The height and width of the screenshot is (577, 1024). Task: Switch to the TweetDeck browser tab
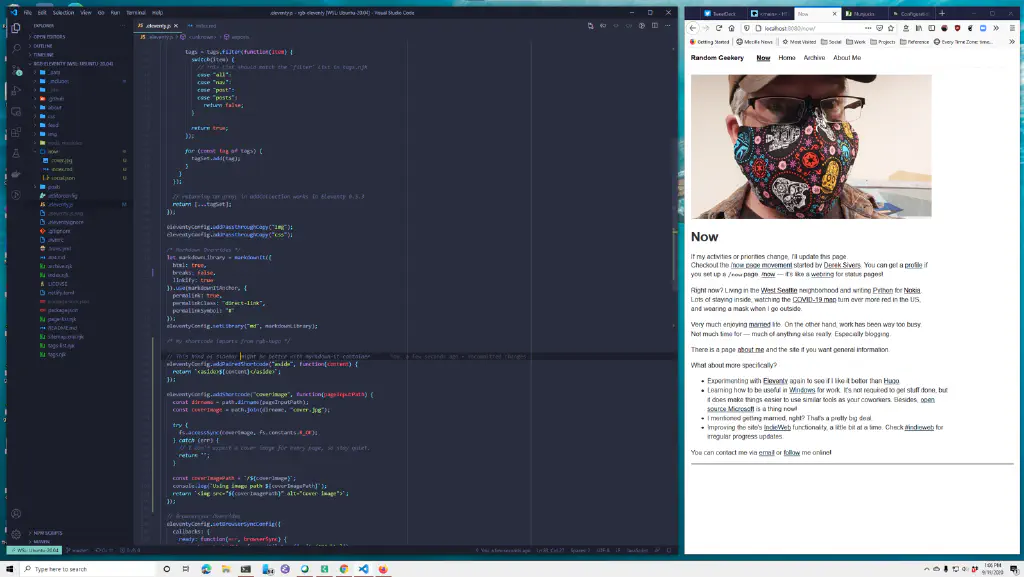tap(722, 14)
